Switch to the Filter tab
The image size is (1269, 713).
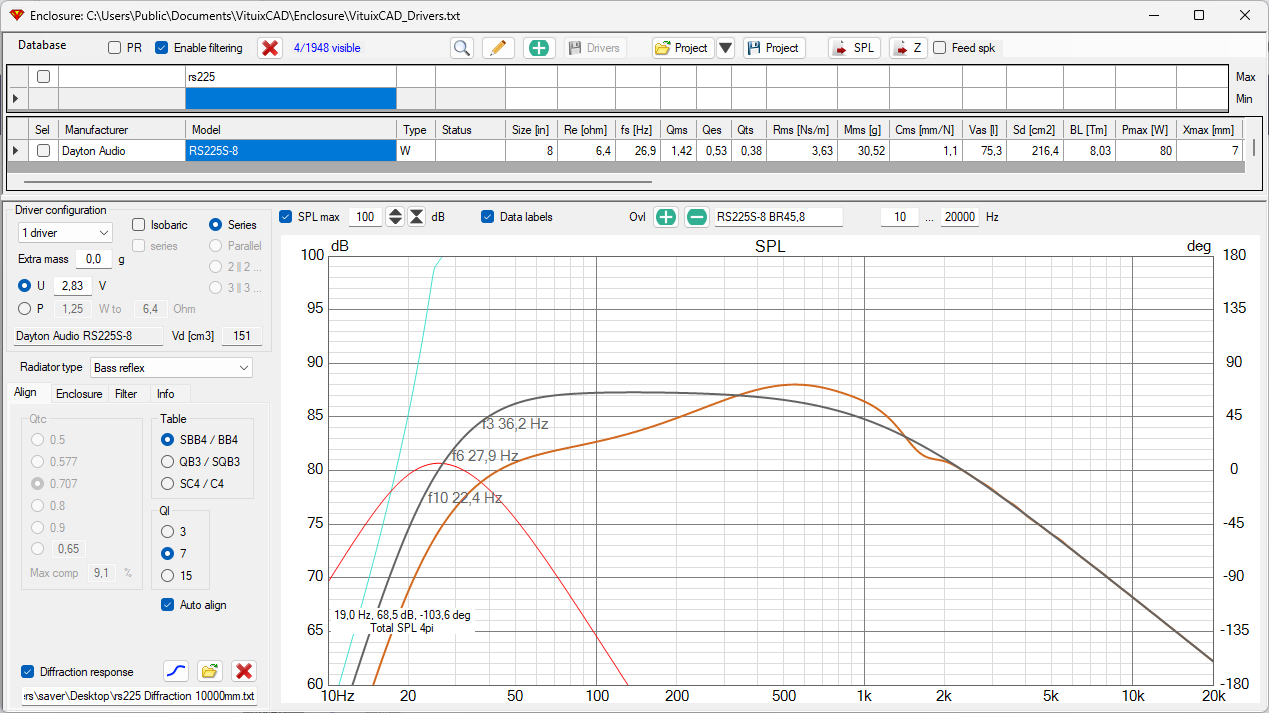[x=126, y=394]
